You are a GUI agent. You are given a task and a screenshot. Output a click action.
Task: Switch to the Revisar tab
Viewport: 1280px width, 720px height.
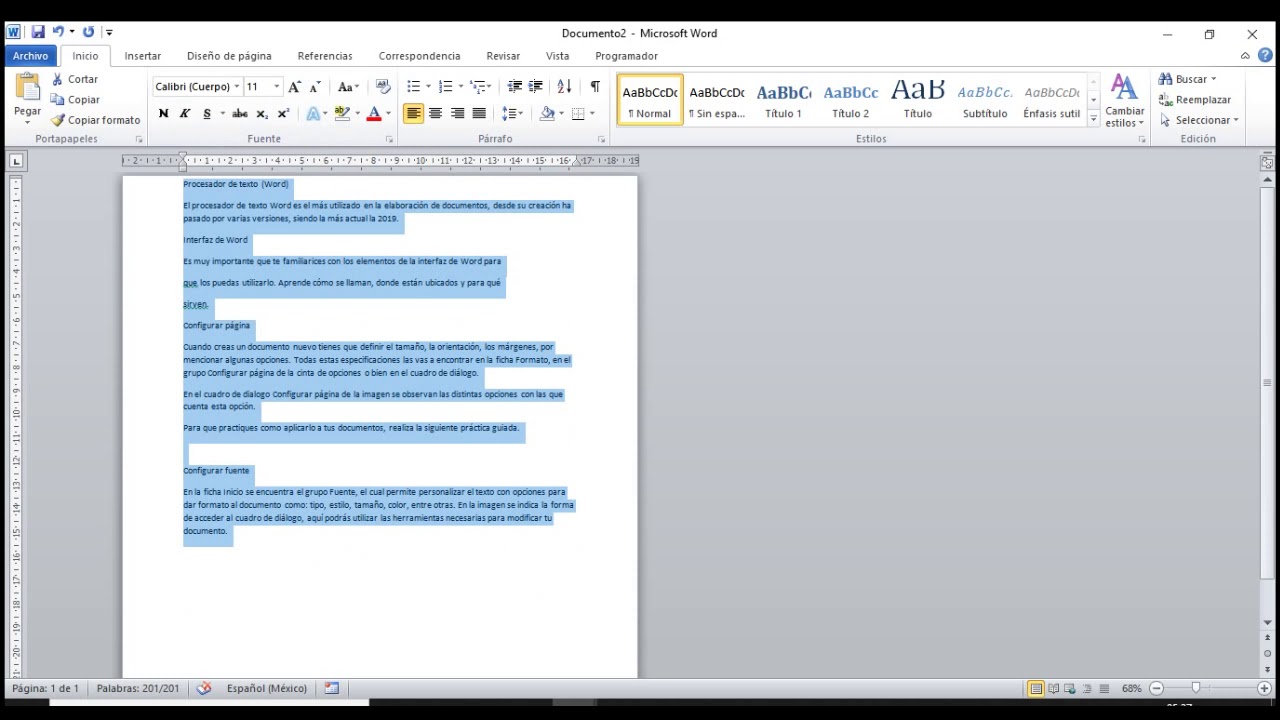coord(503,56)
